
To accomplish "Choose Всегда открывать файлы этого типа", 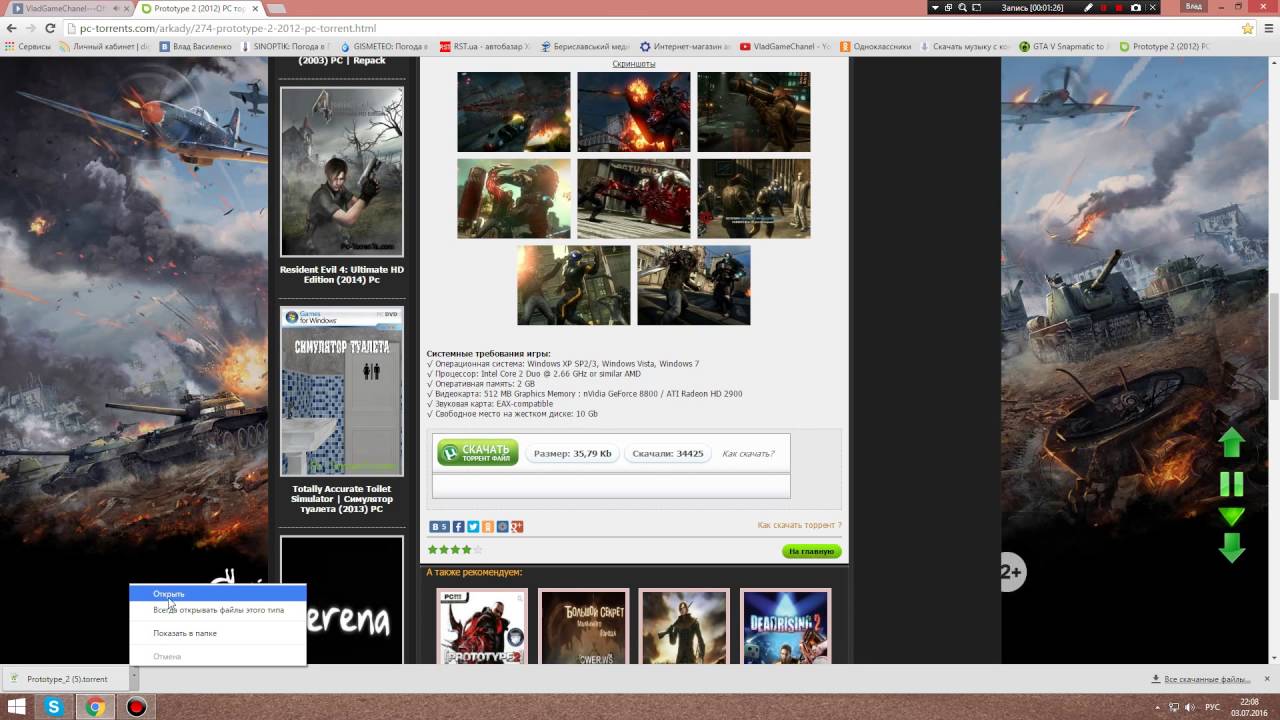I will click(217, 610).
